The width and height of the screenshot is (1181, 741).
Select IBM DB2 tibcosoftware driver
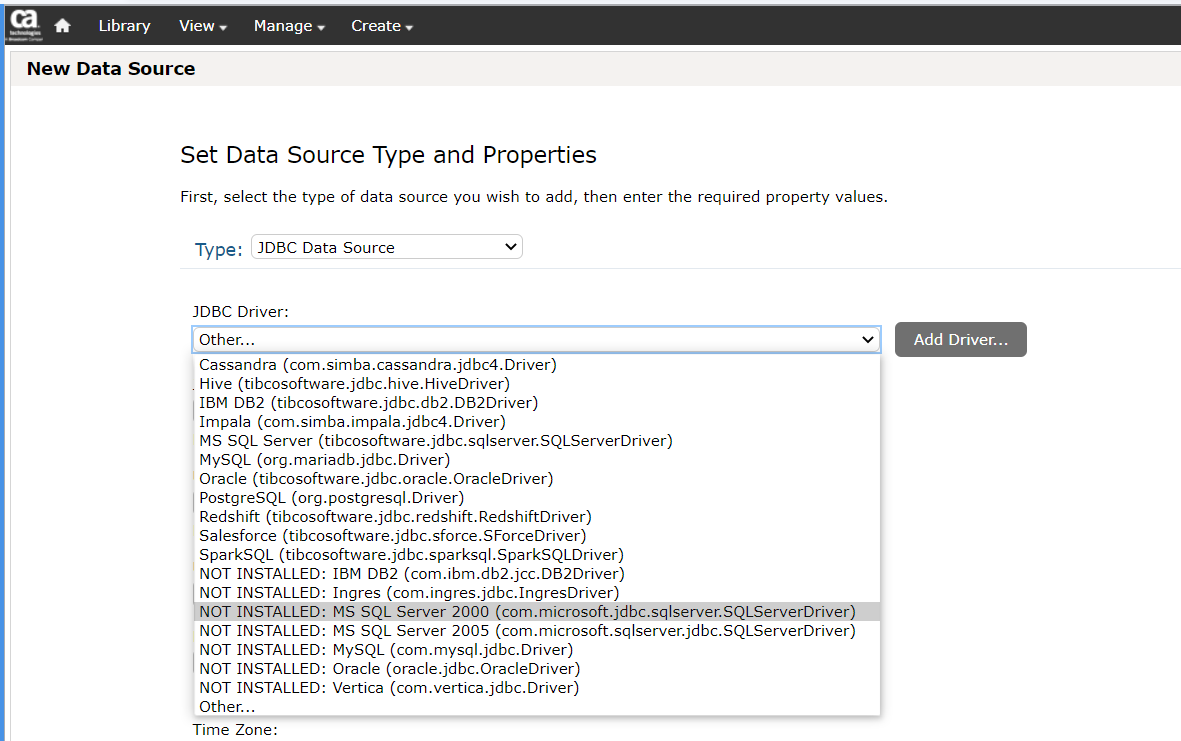click(368, 403)
